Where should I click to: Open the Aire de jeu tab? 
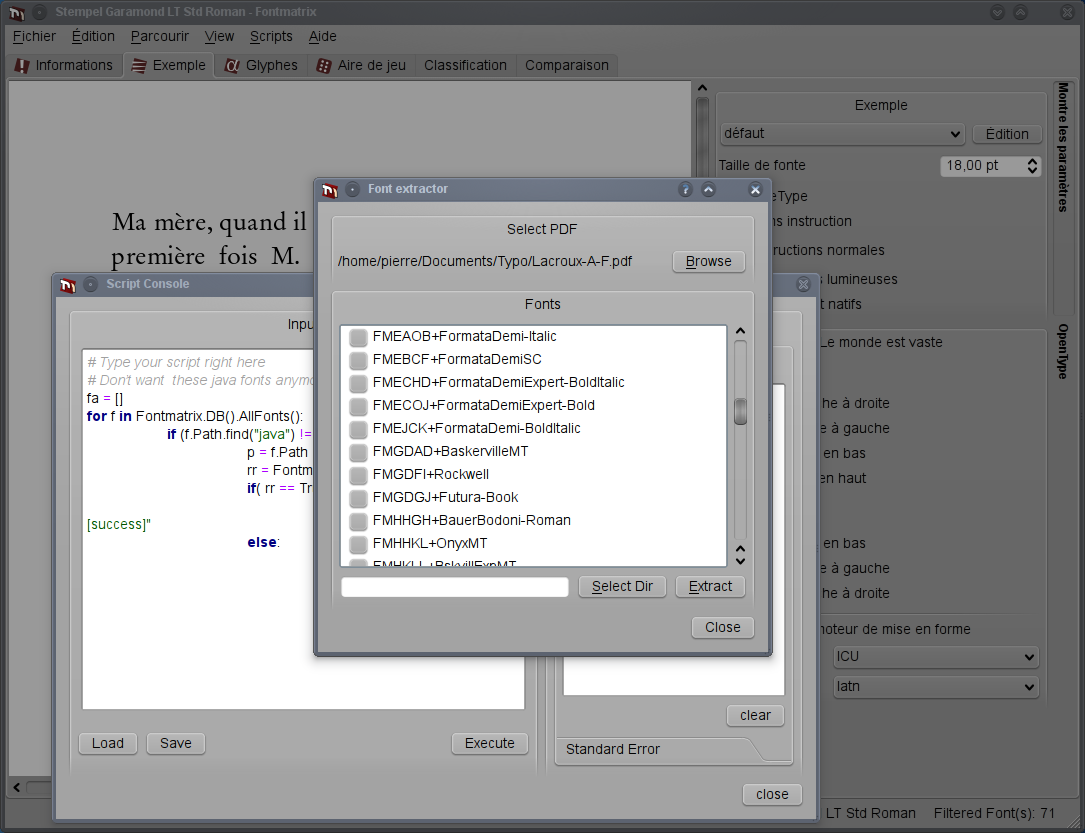pos(361,65)
